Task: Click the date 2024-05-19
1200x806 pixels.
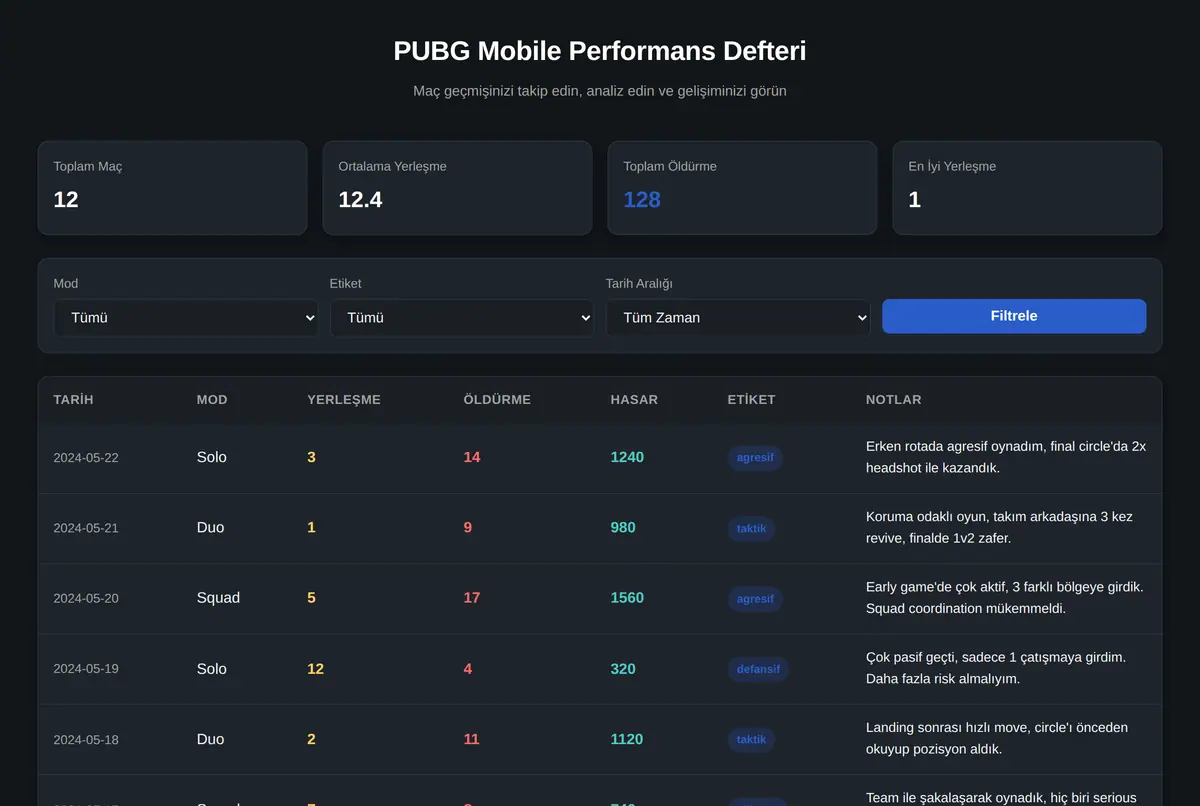Action: point(86,669)
